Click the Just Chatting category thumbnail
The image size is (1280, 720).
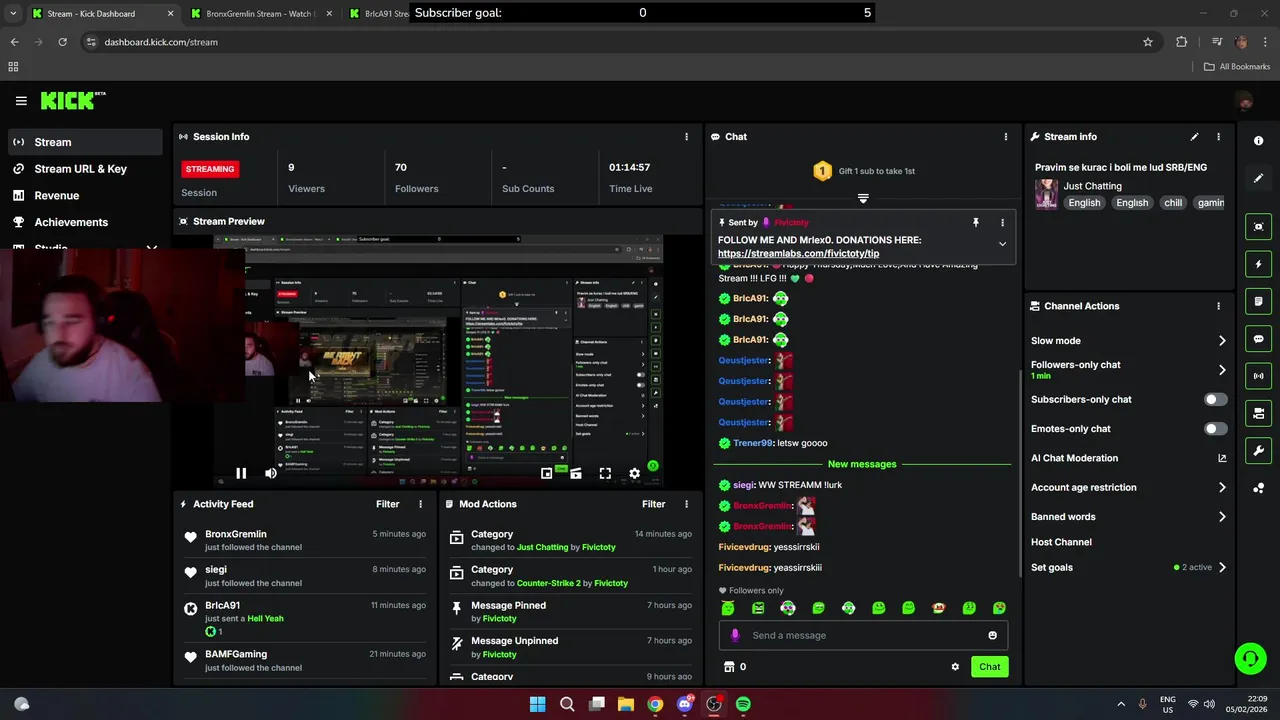[x=1046, y=194]
